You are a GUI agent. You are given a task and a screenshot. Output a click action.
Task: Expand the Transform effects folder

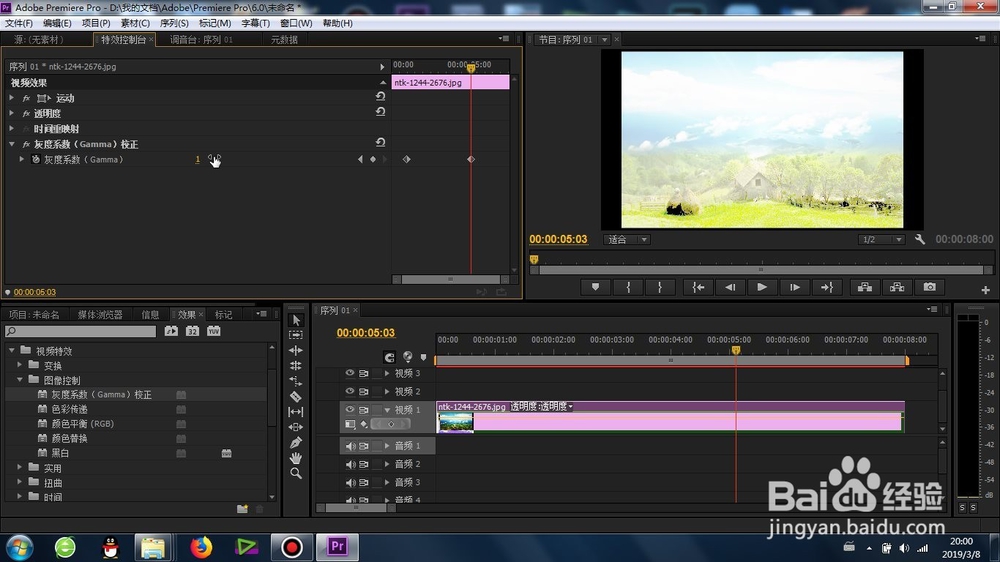[x=20, y=366]
